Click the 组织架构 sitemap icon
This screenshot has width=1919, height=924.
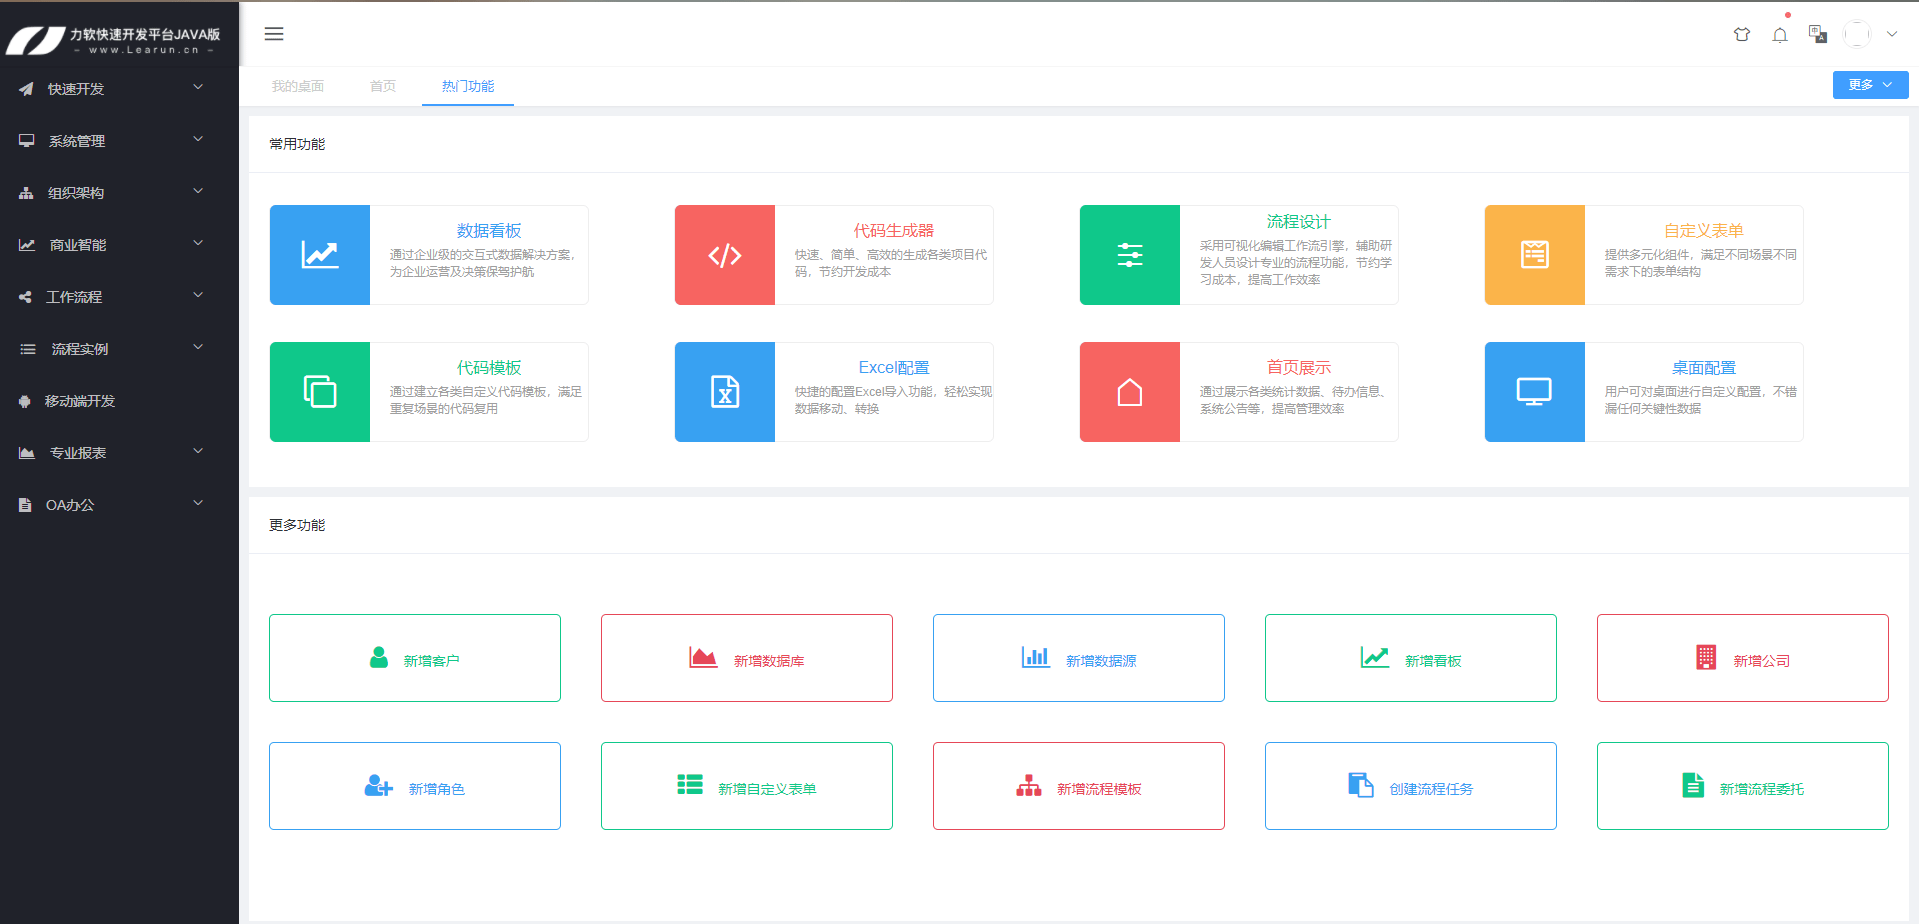tap(26, 193)
